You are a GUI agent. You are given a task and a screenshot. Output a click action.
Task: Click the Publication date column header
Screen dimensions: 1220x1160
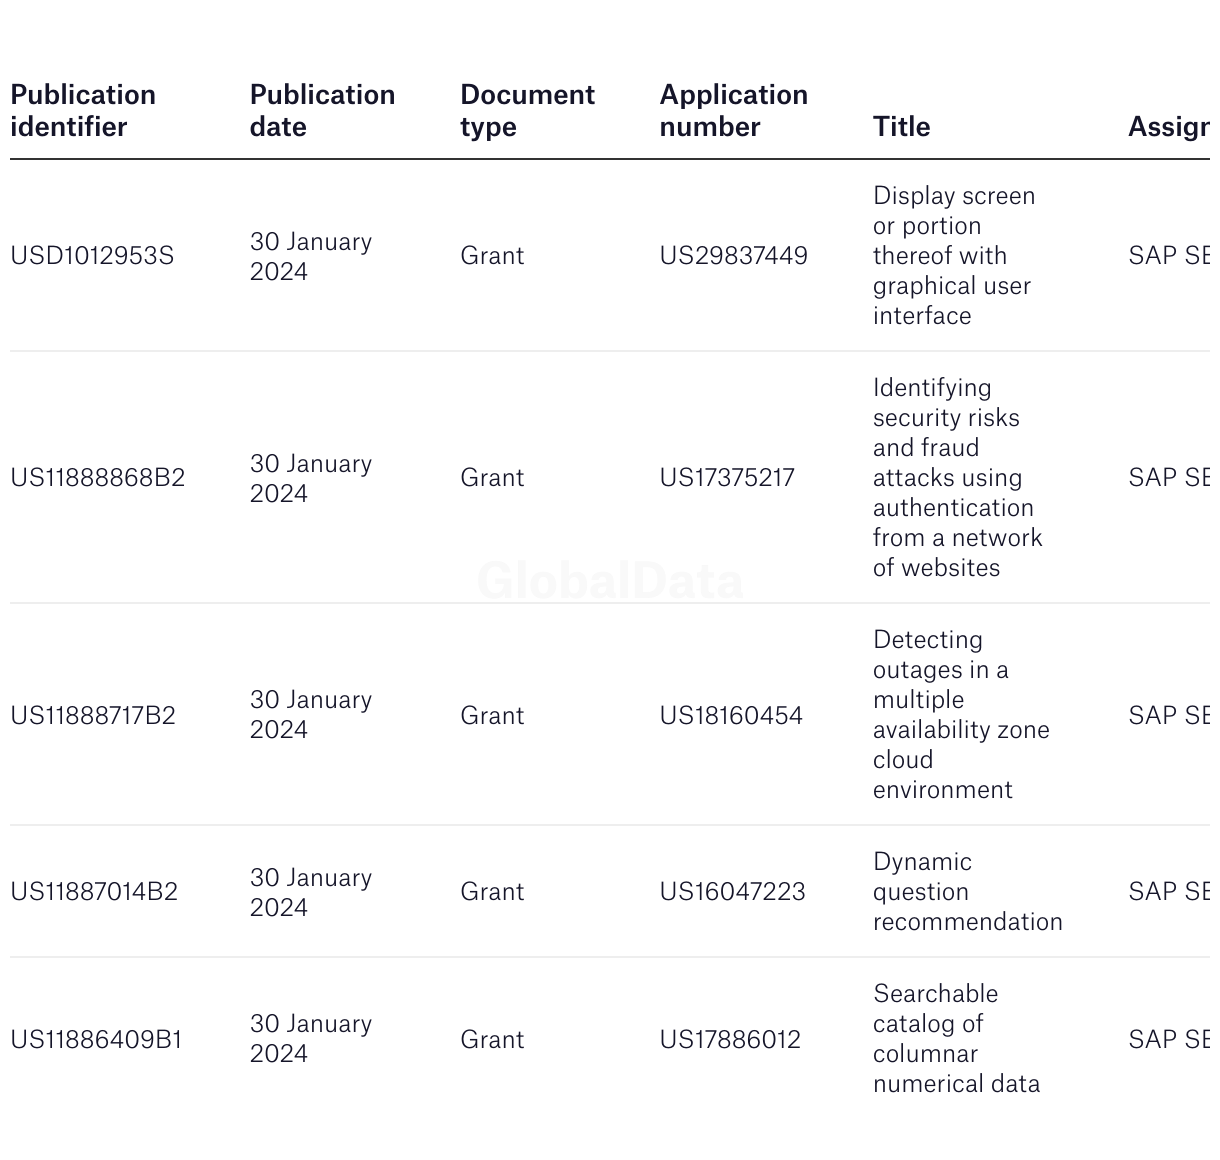[x=322, y=111]
